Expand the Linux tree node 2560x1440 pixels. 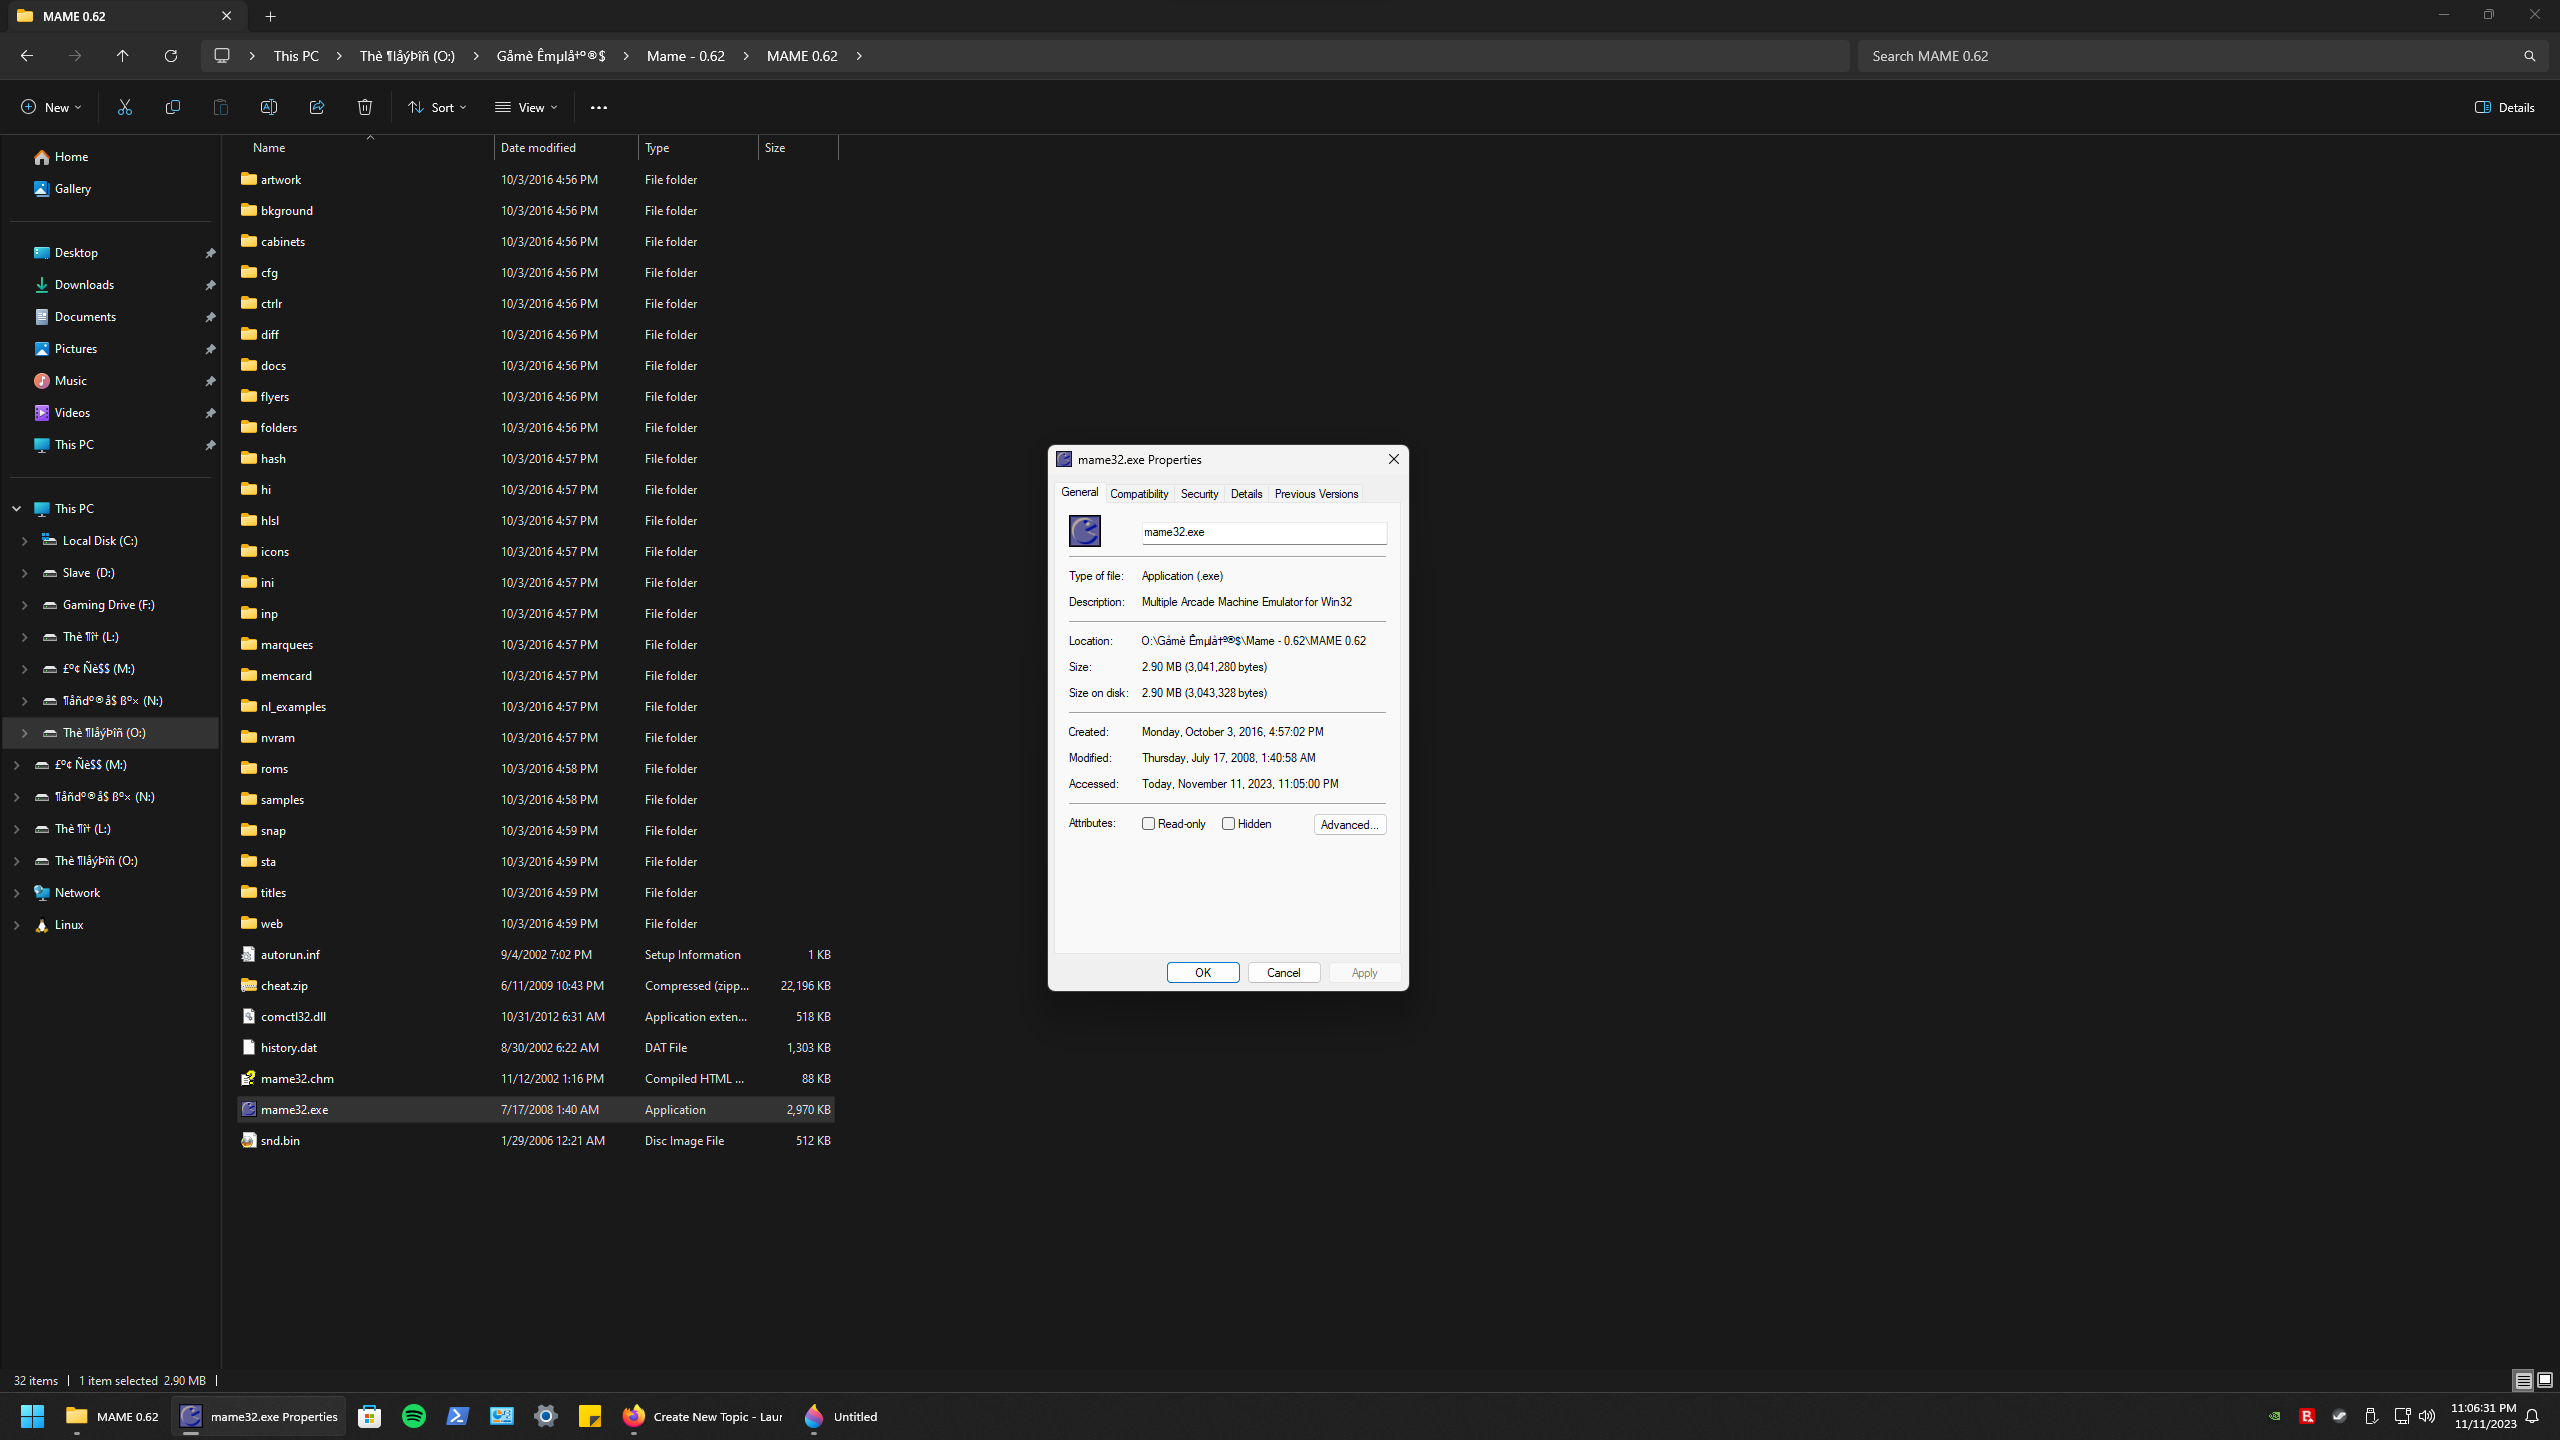pyautogui.click(x=17, y=925)
